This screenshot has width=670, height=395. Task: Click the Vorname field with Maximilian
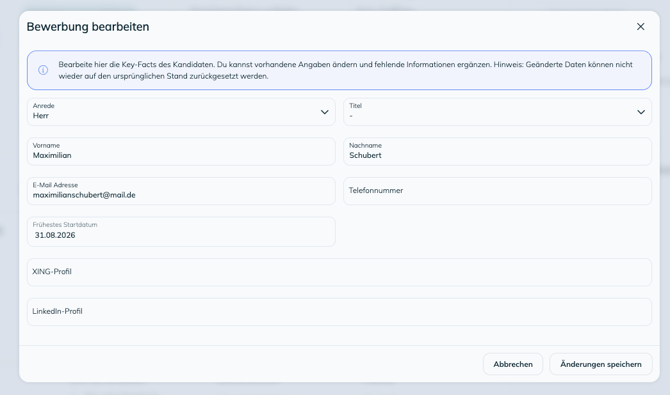[x=181, y=151]
